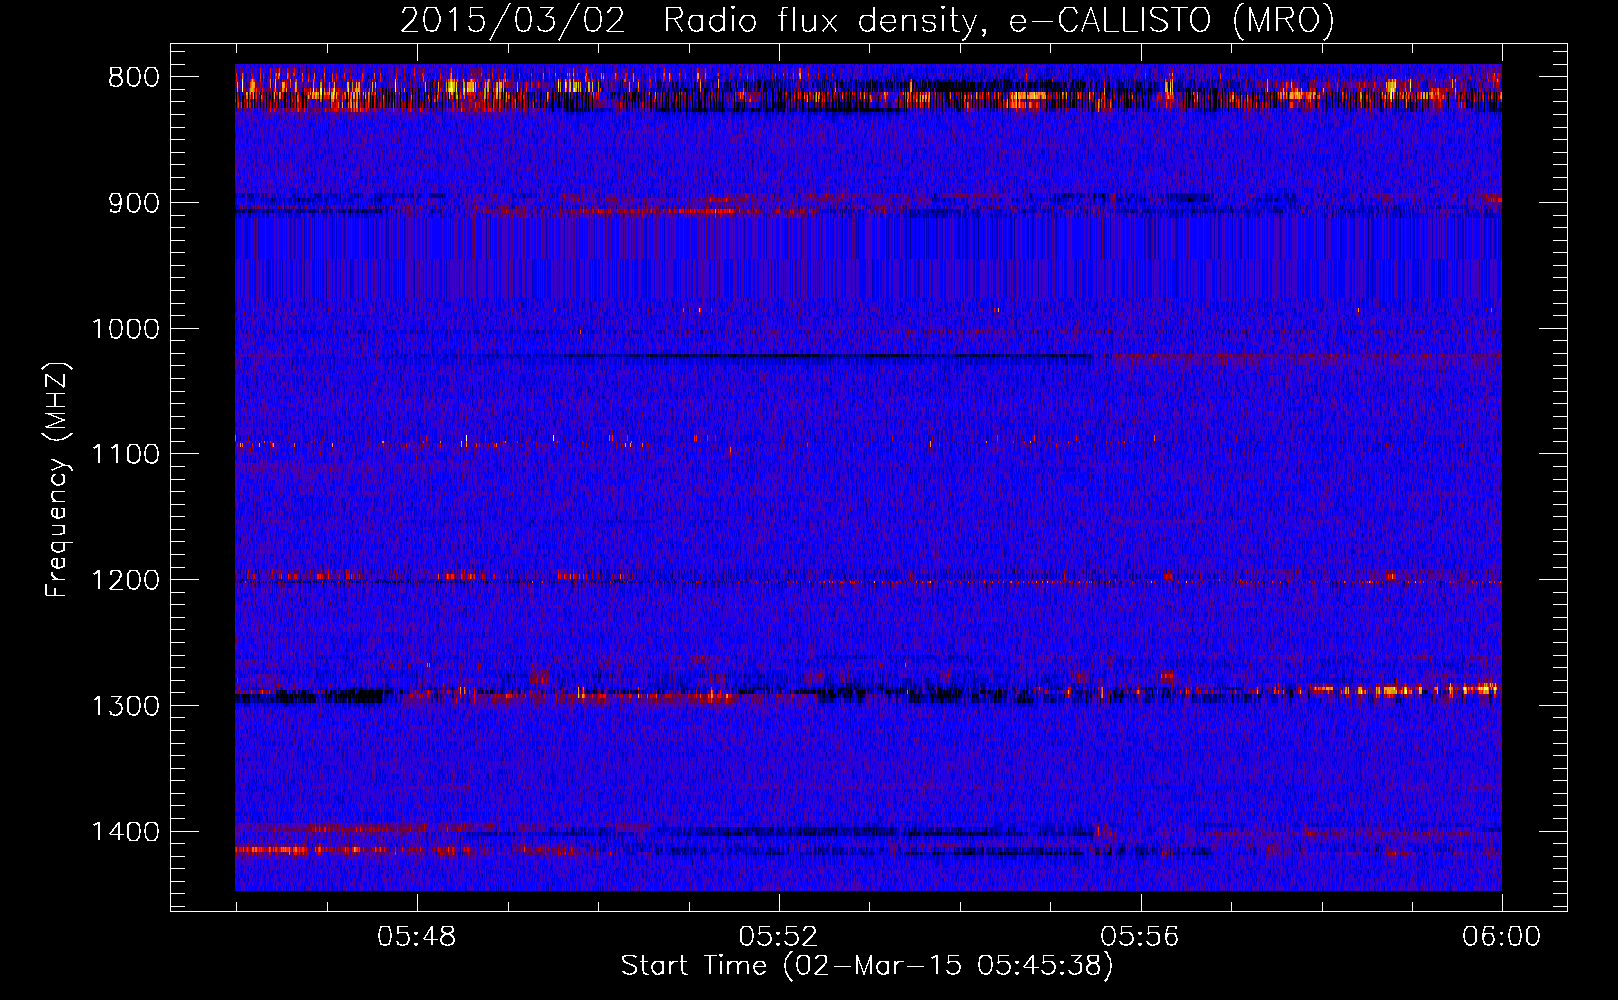Click the 'Start Time (02-Mar-15 05:45:38)' label
The height and width of the screenshot is (1000, 1618).
867,966
